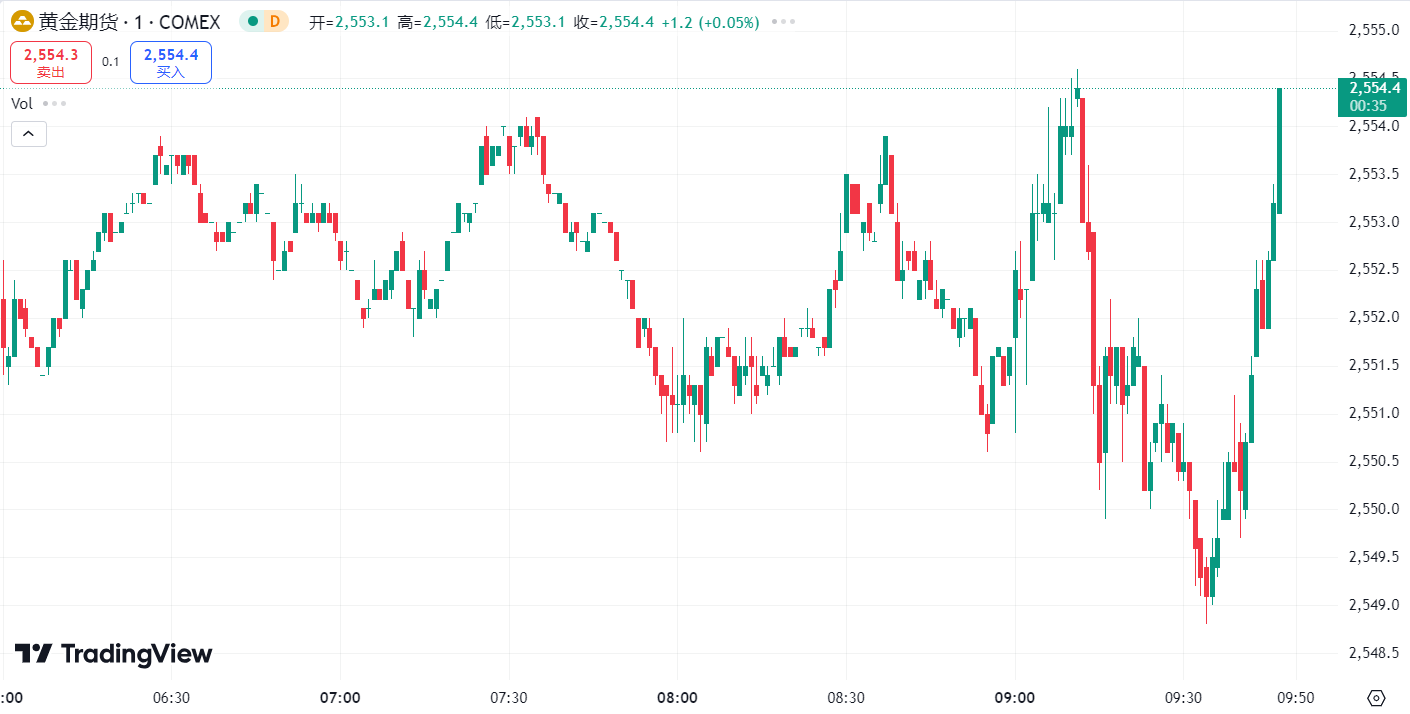The image size is (1410, 714).
Task: Click the green market status dot
Action: click(252, 22)
